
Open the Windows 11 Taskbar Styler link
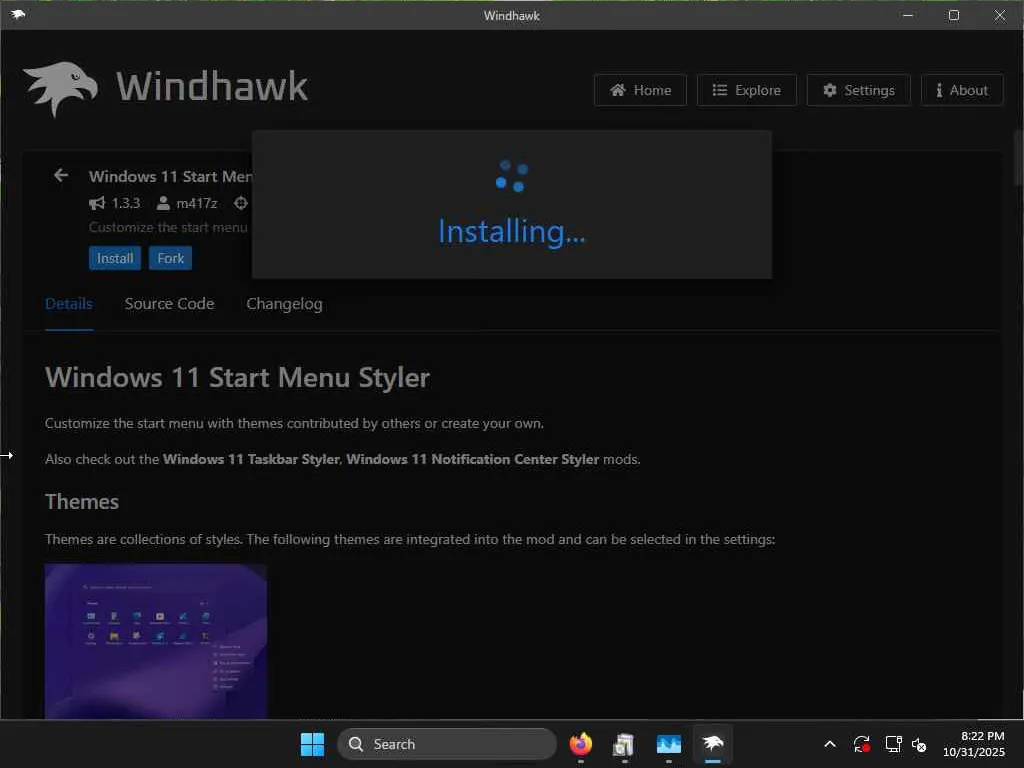click(251, 459)
